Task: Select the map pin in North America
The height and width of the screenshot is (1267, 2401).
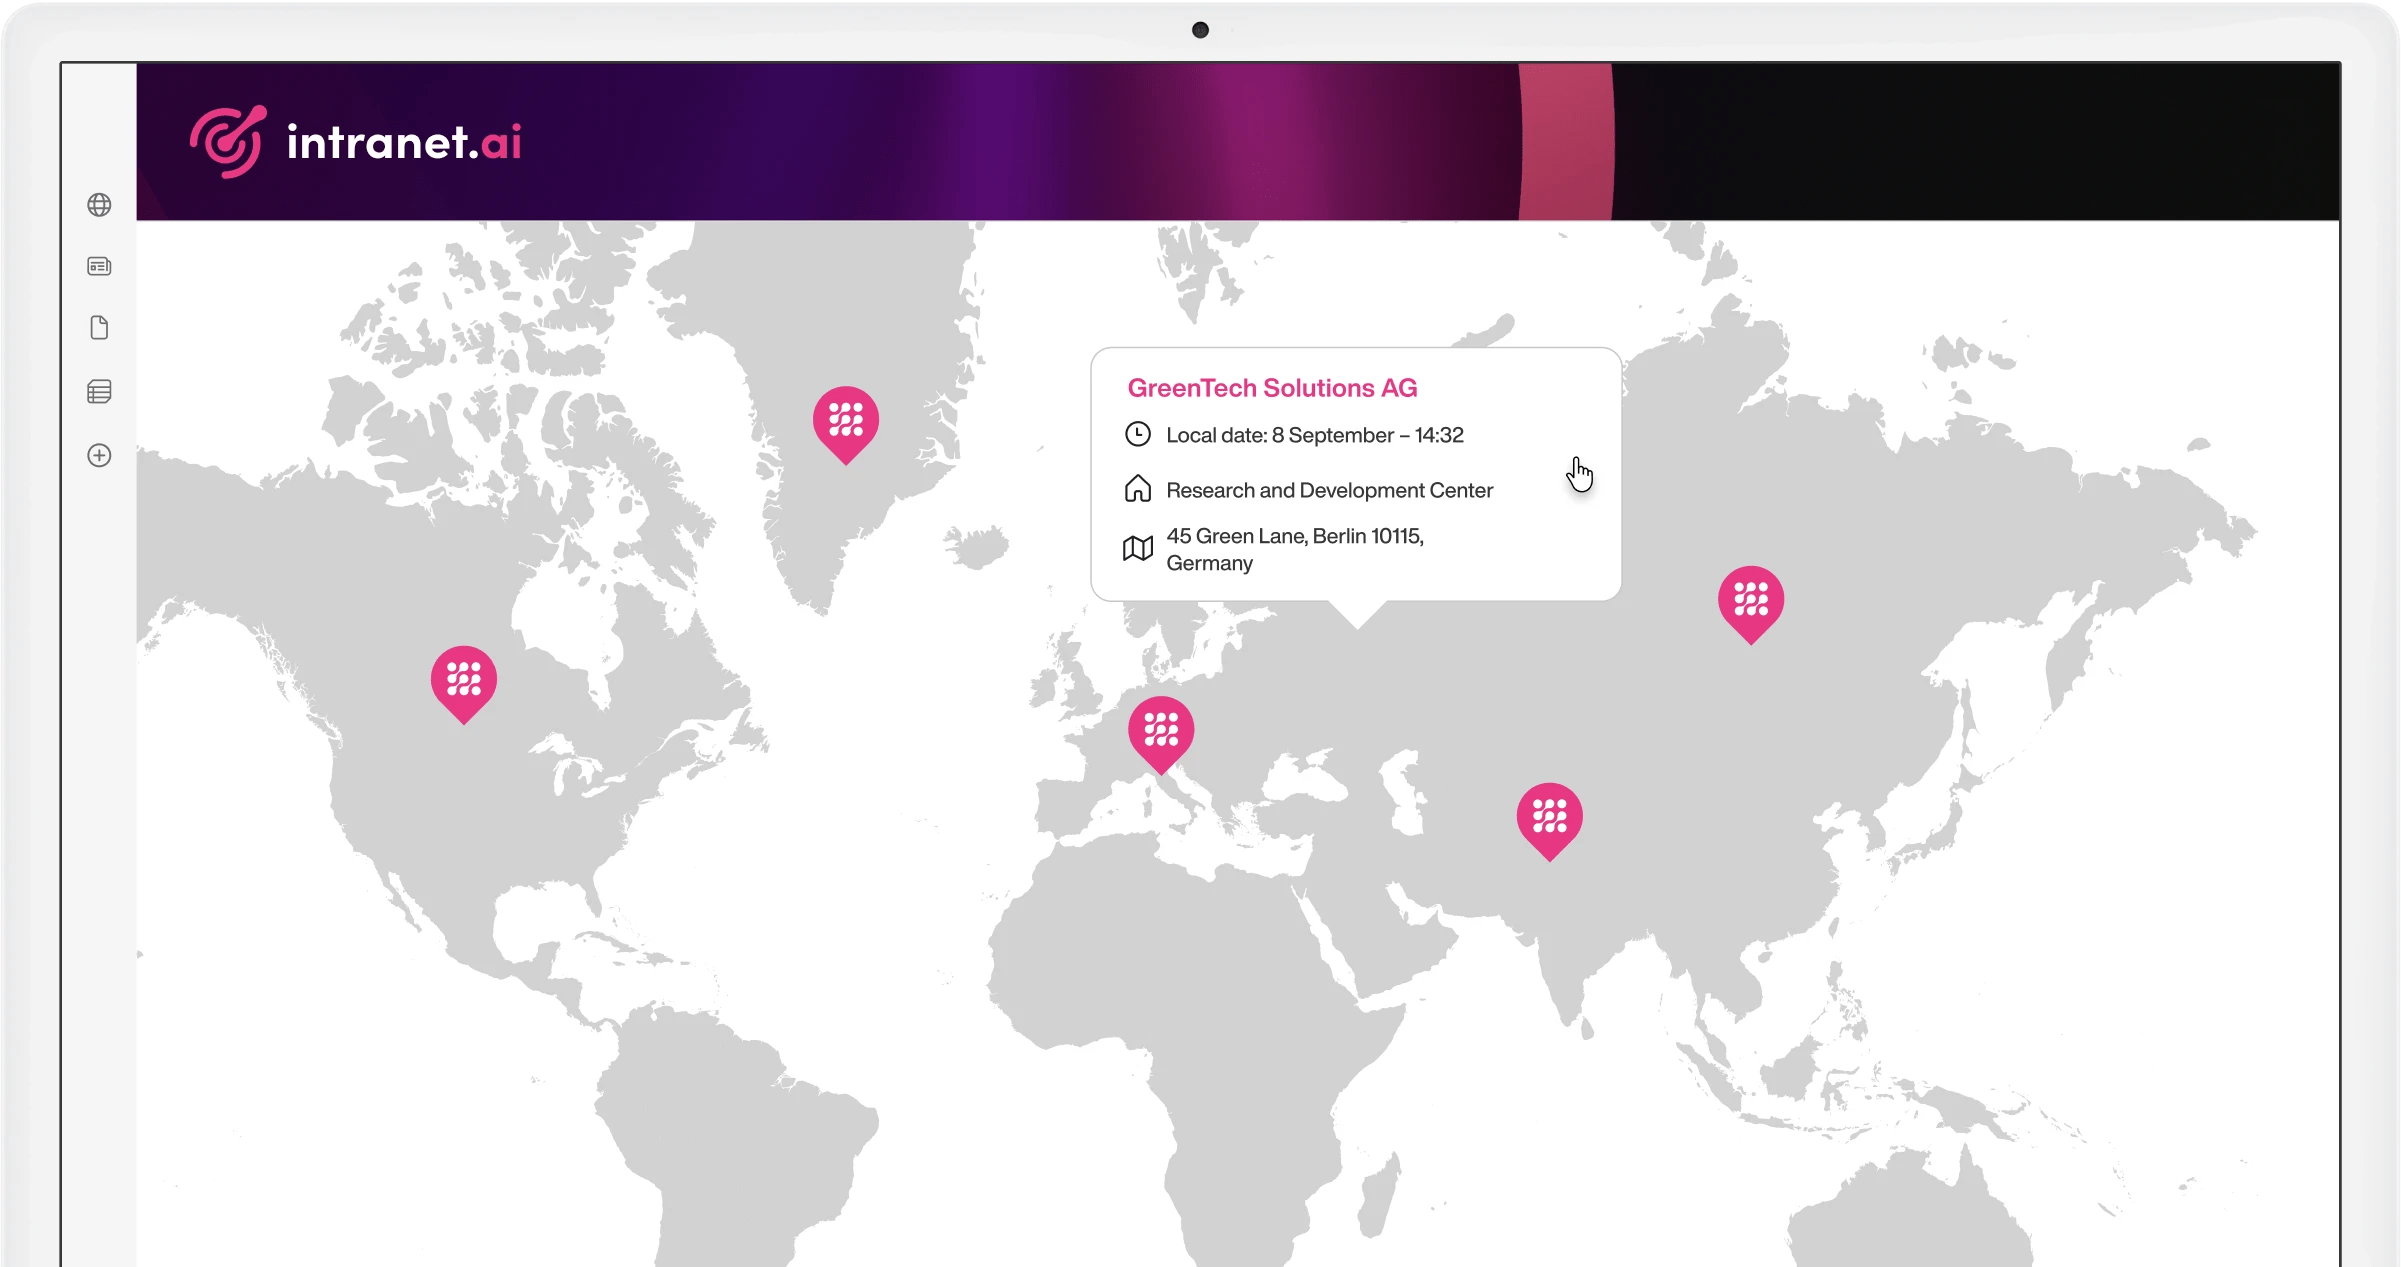Action: (464, 680)
